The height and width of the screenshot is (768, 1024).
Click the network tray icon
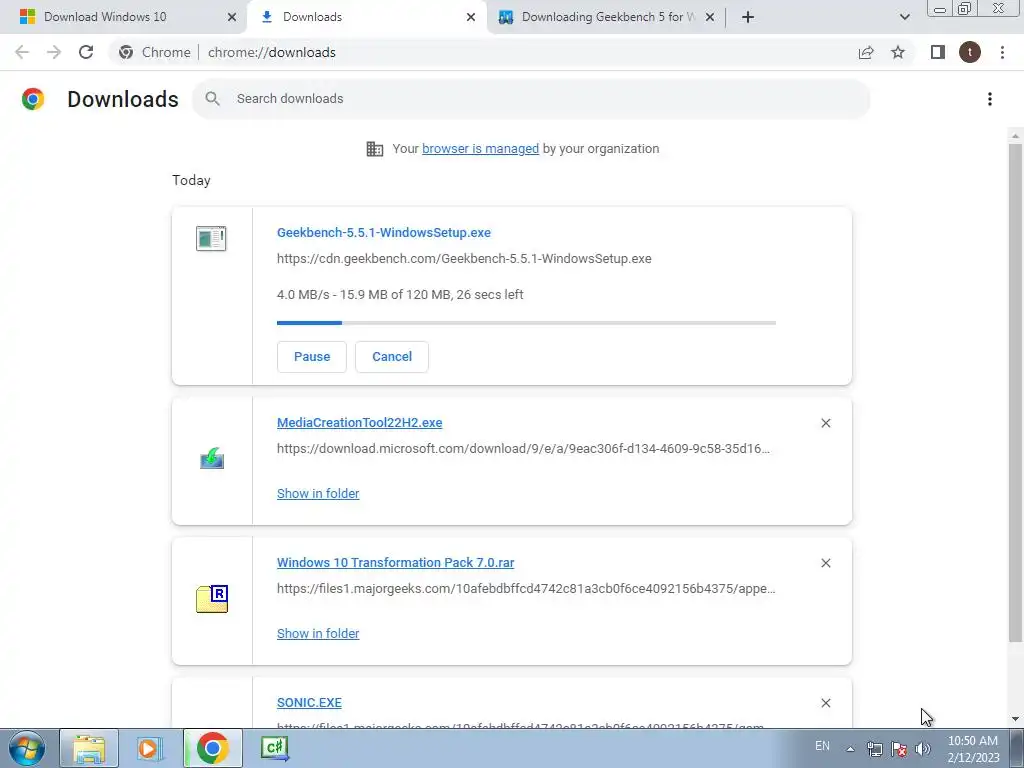tap(874, 749)
